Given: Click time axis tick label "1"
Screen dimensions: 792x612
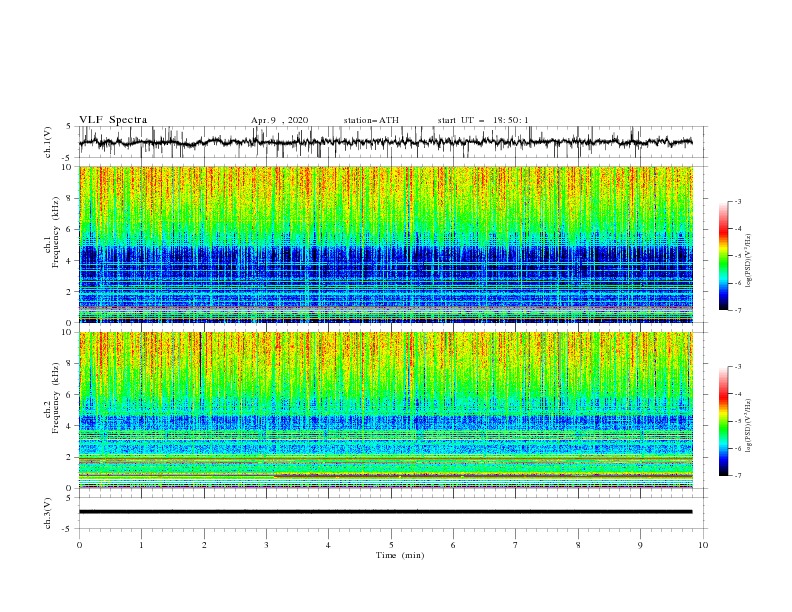Looking at the screenshot, I should click(141, 545).
